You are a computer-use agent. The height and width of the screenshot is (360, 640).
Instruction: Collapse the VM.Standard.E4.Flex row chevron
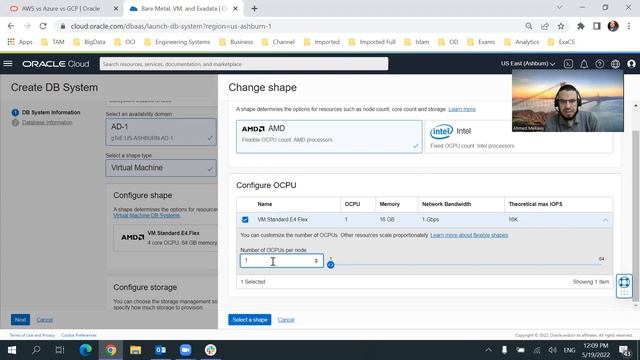point(605,220)
